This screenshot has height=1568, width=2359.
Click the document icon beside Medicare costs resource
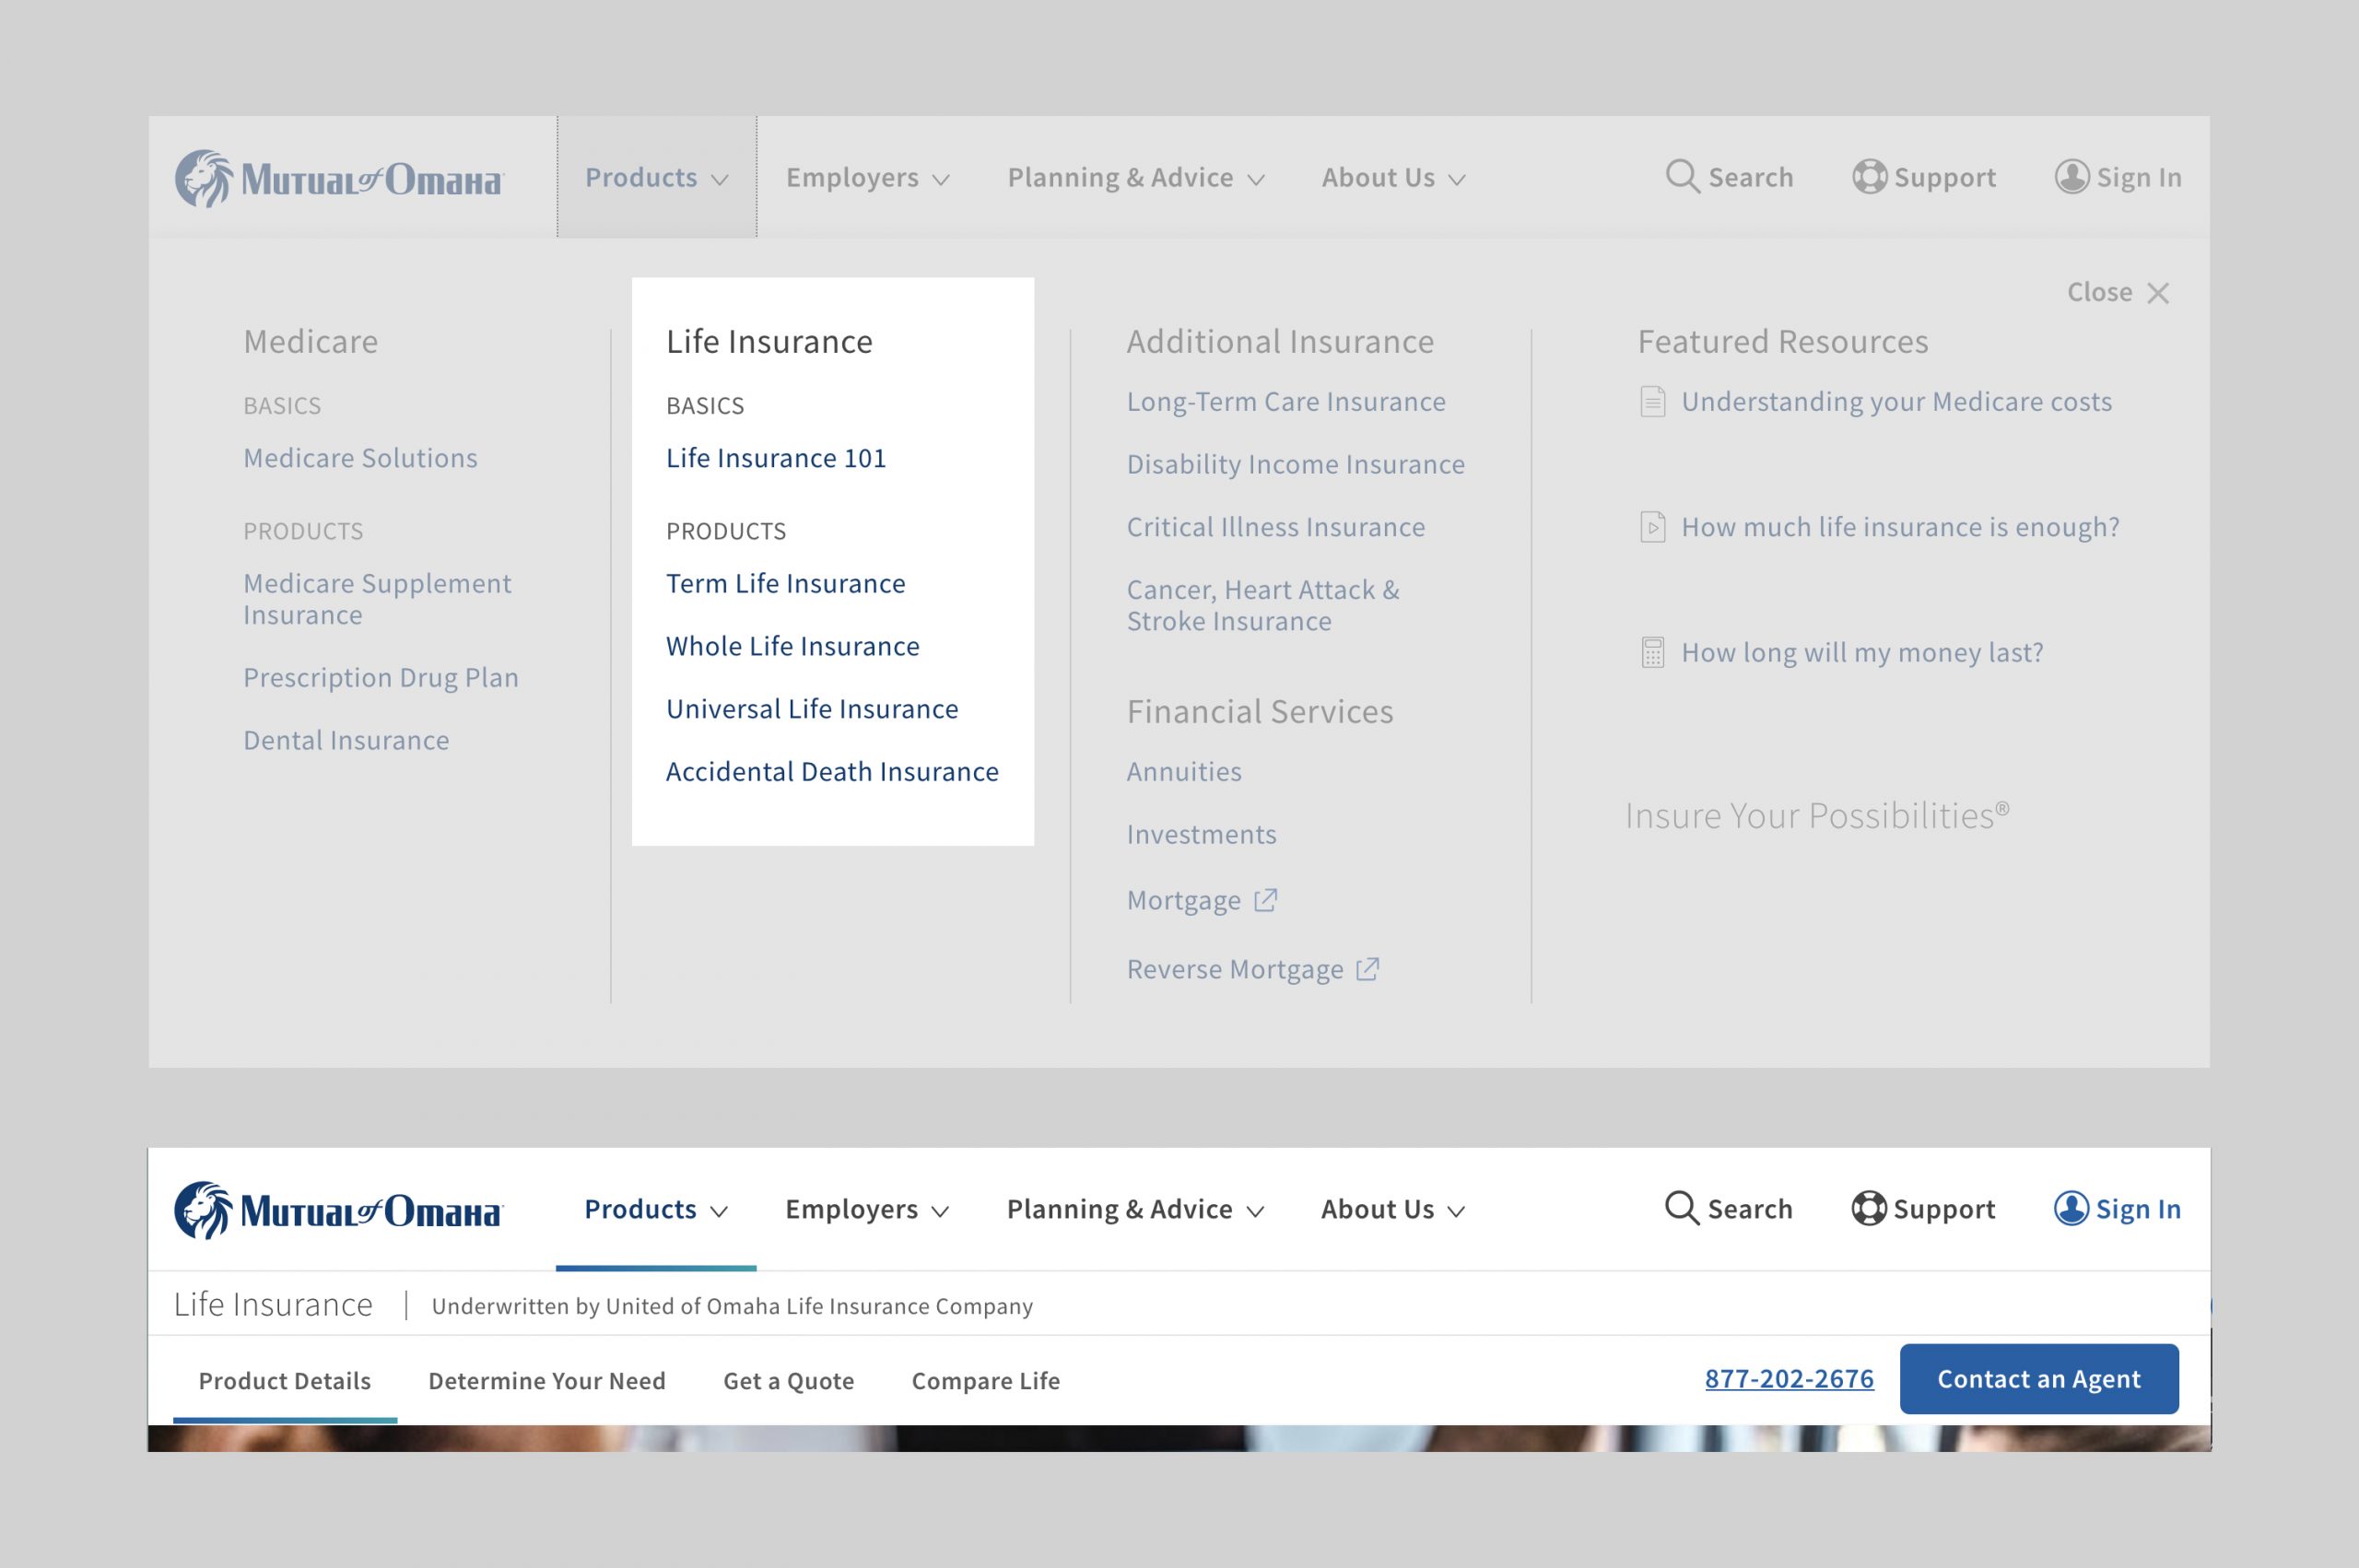click(1653, 402)
